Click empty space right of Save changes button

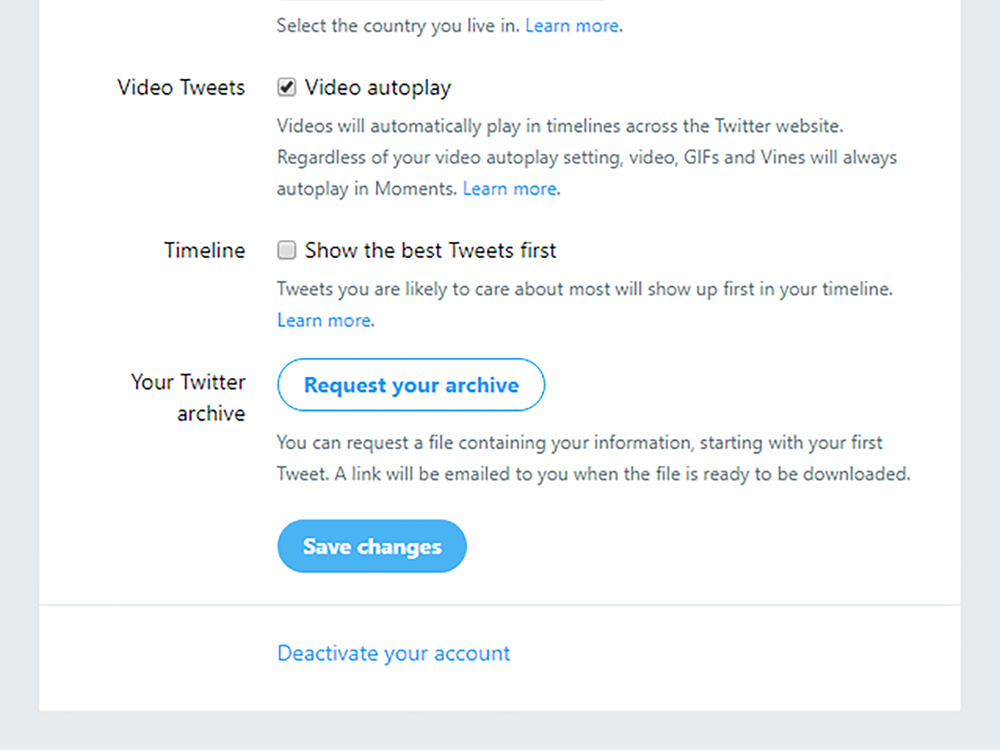702,546
